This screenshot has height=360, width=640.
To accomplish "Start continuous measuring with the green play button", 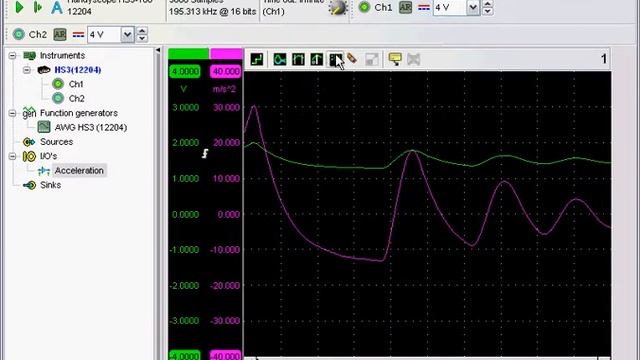I will click(x=19, y=7).
